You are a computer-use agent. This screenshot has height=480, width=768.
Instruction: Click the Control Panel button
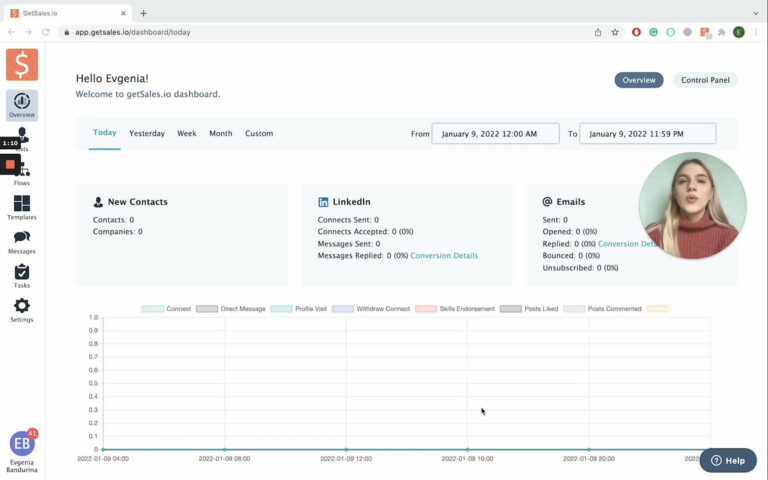click(705, 80)
